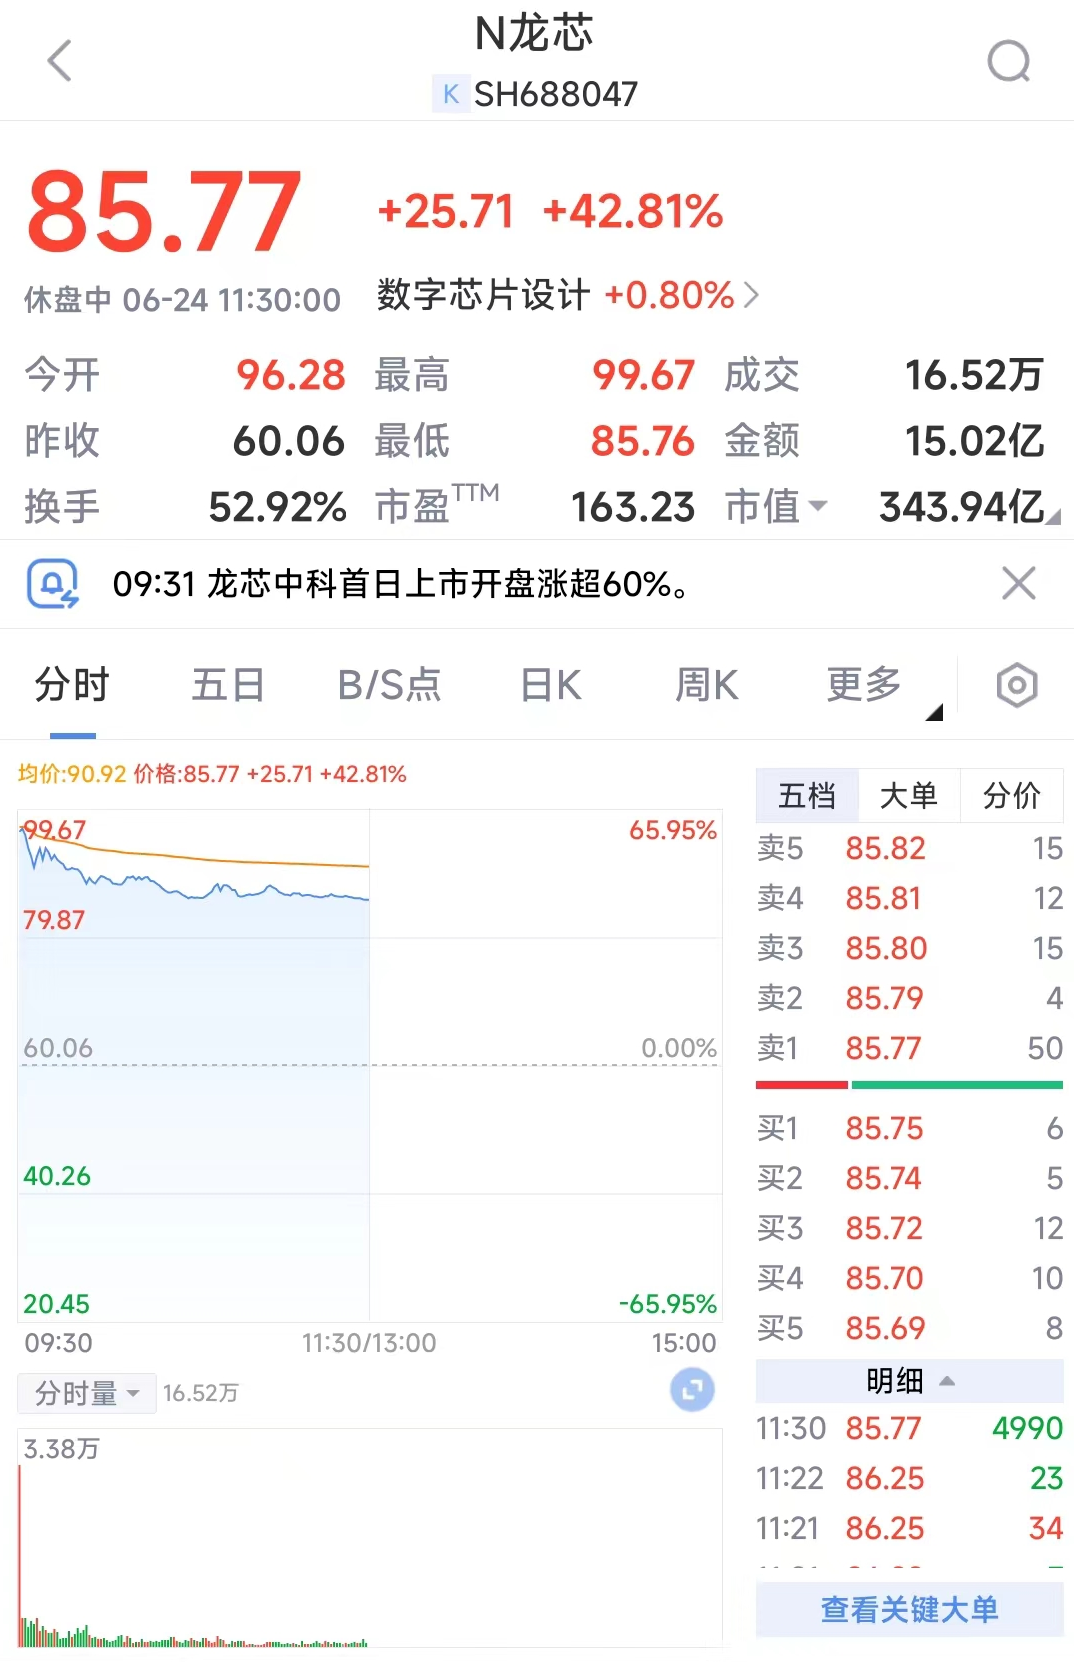1074x1662 pixels.
Task: Tap the 金额 value 15.02亿
Action: pyautogui.click(x=974, y=441)
